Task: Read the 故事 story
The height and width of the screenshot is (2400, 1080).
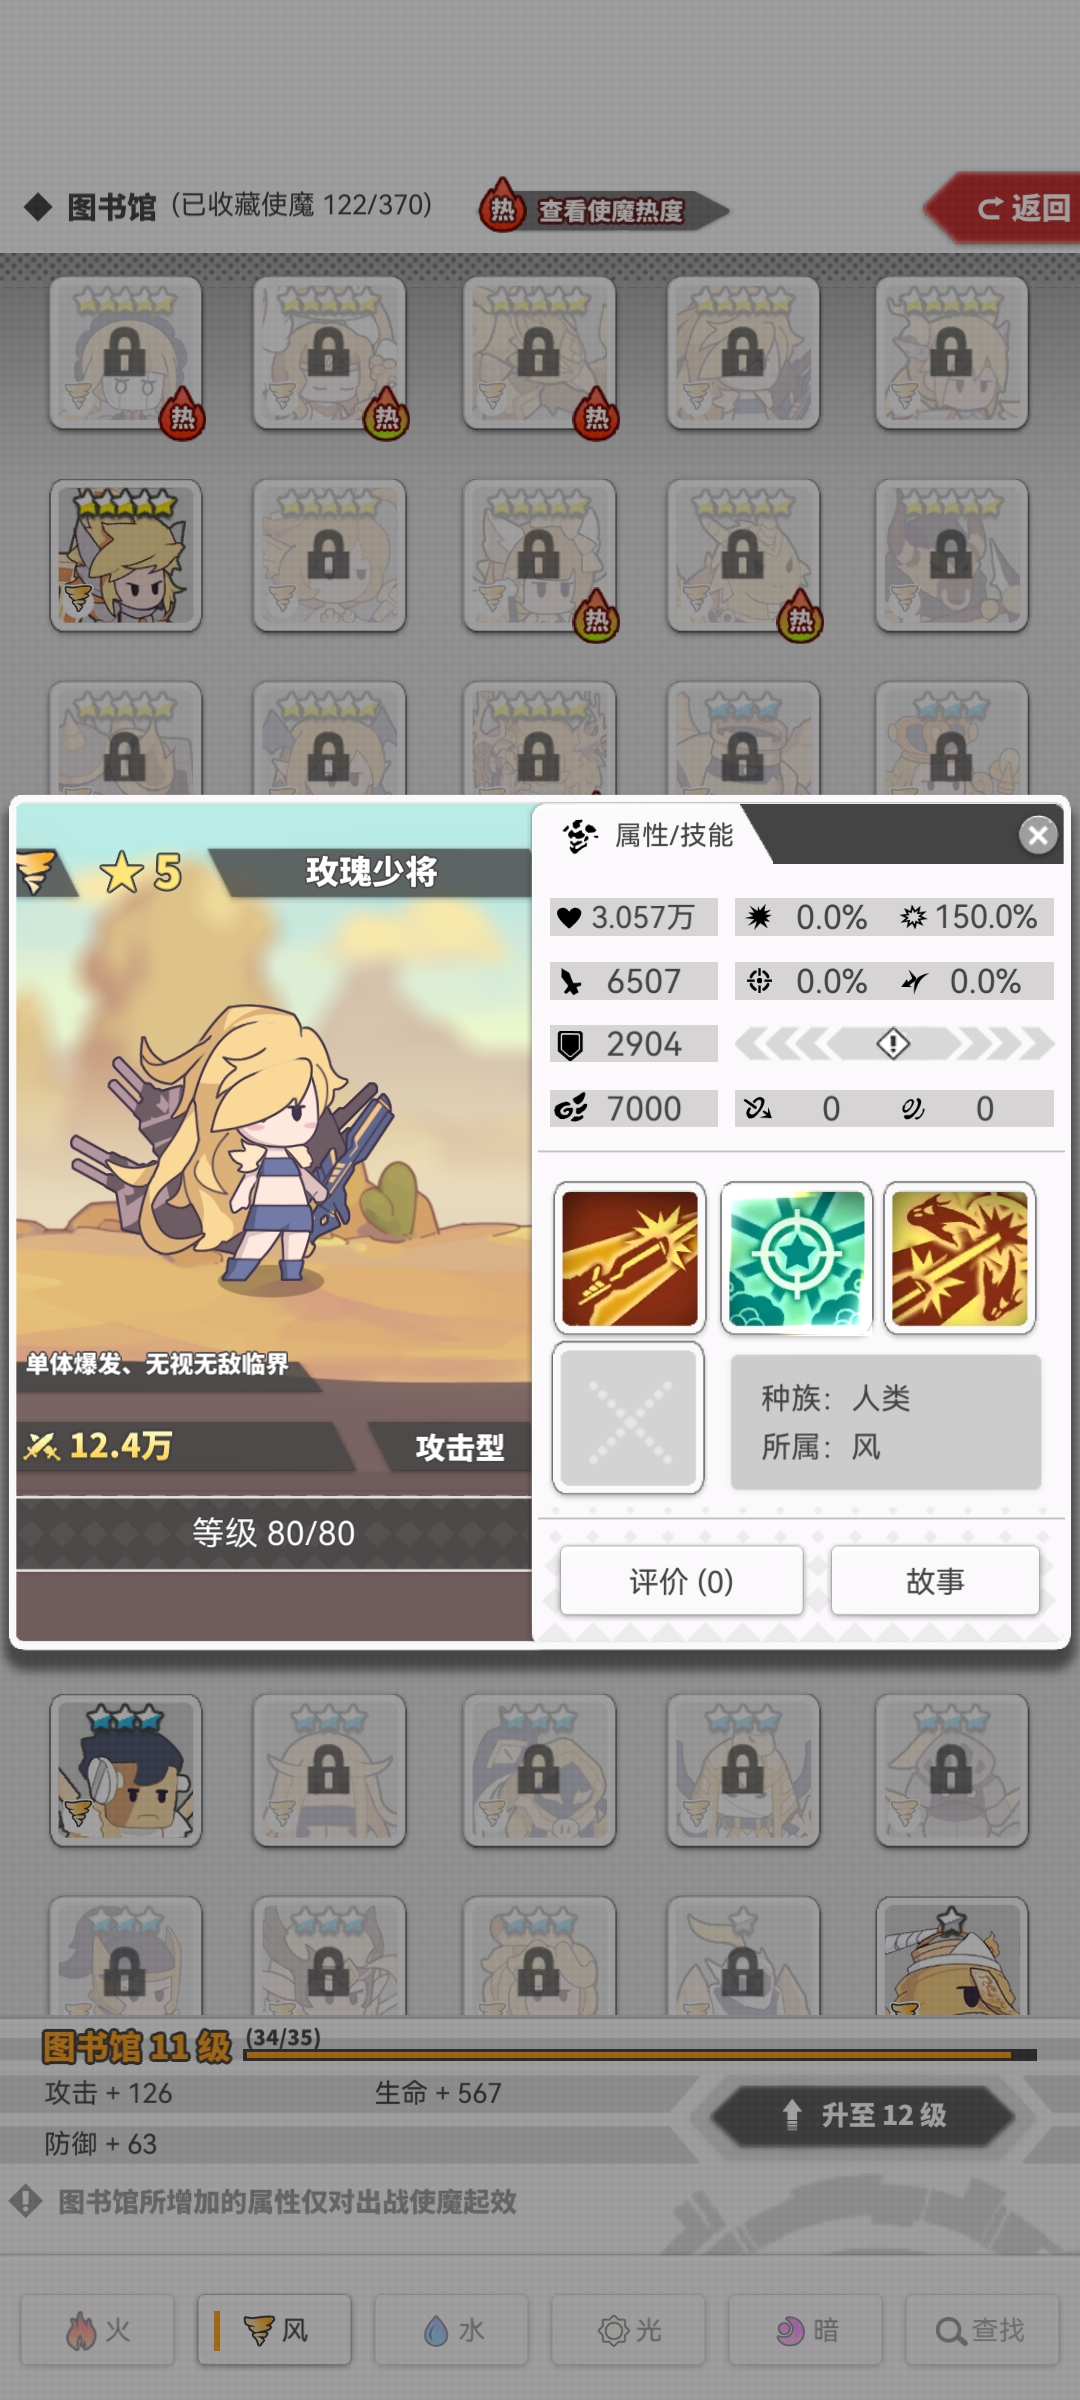Action: pos(935,1580)
